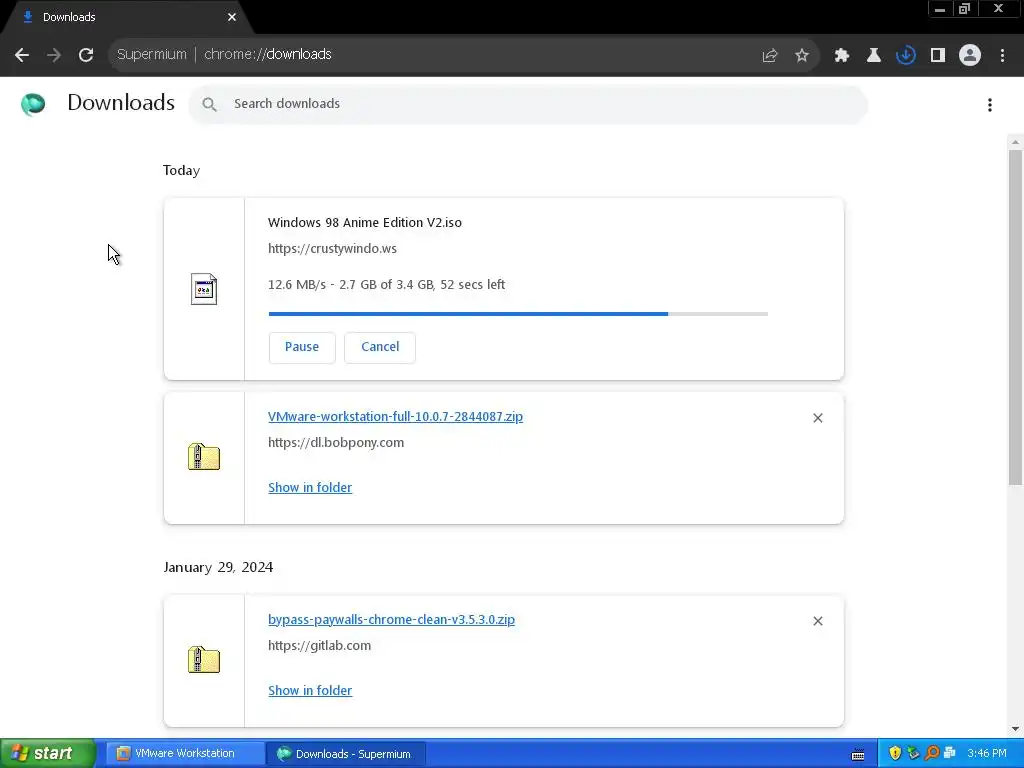This screenshot has height=768, width=1024.
Task: Click the Today date heading
Action: tap(182, 170)
